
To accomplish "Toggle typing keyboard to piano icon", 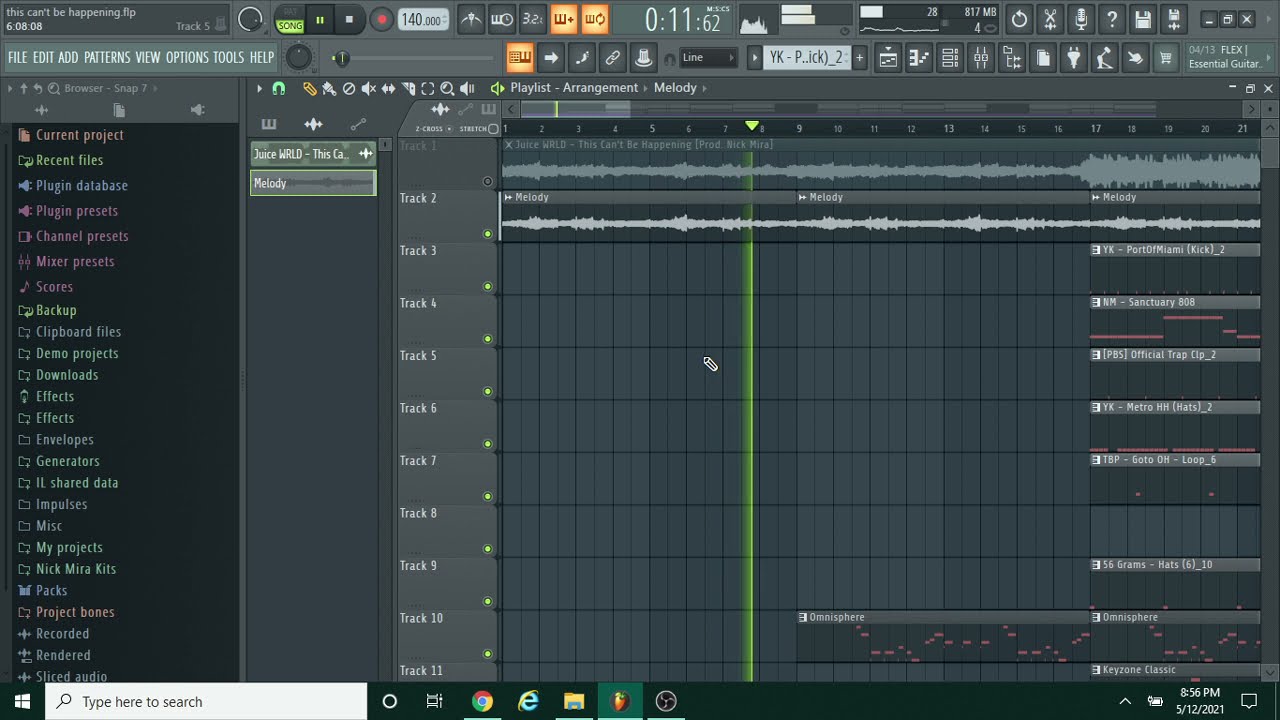I will tap(520, 58).
